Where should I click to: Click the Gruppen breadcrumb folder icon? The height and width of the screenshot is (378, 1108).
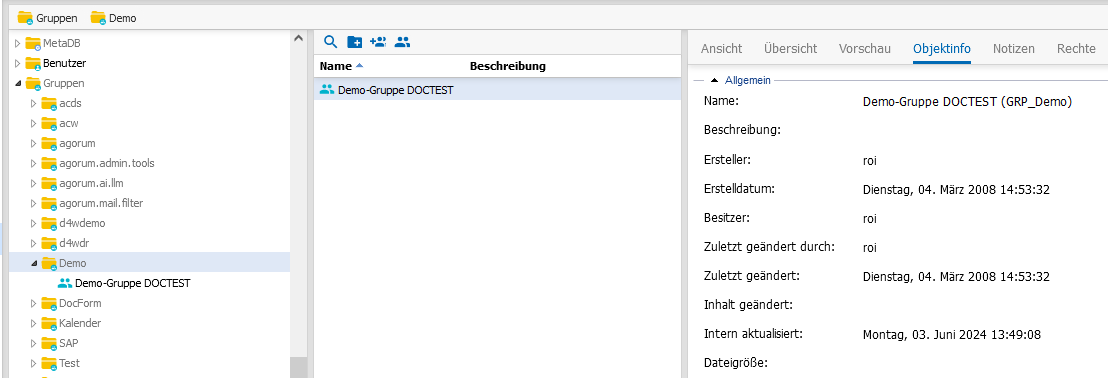click(25, 18)
